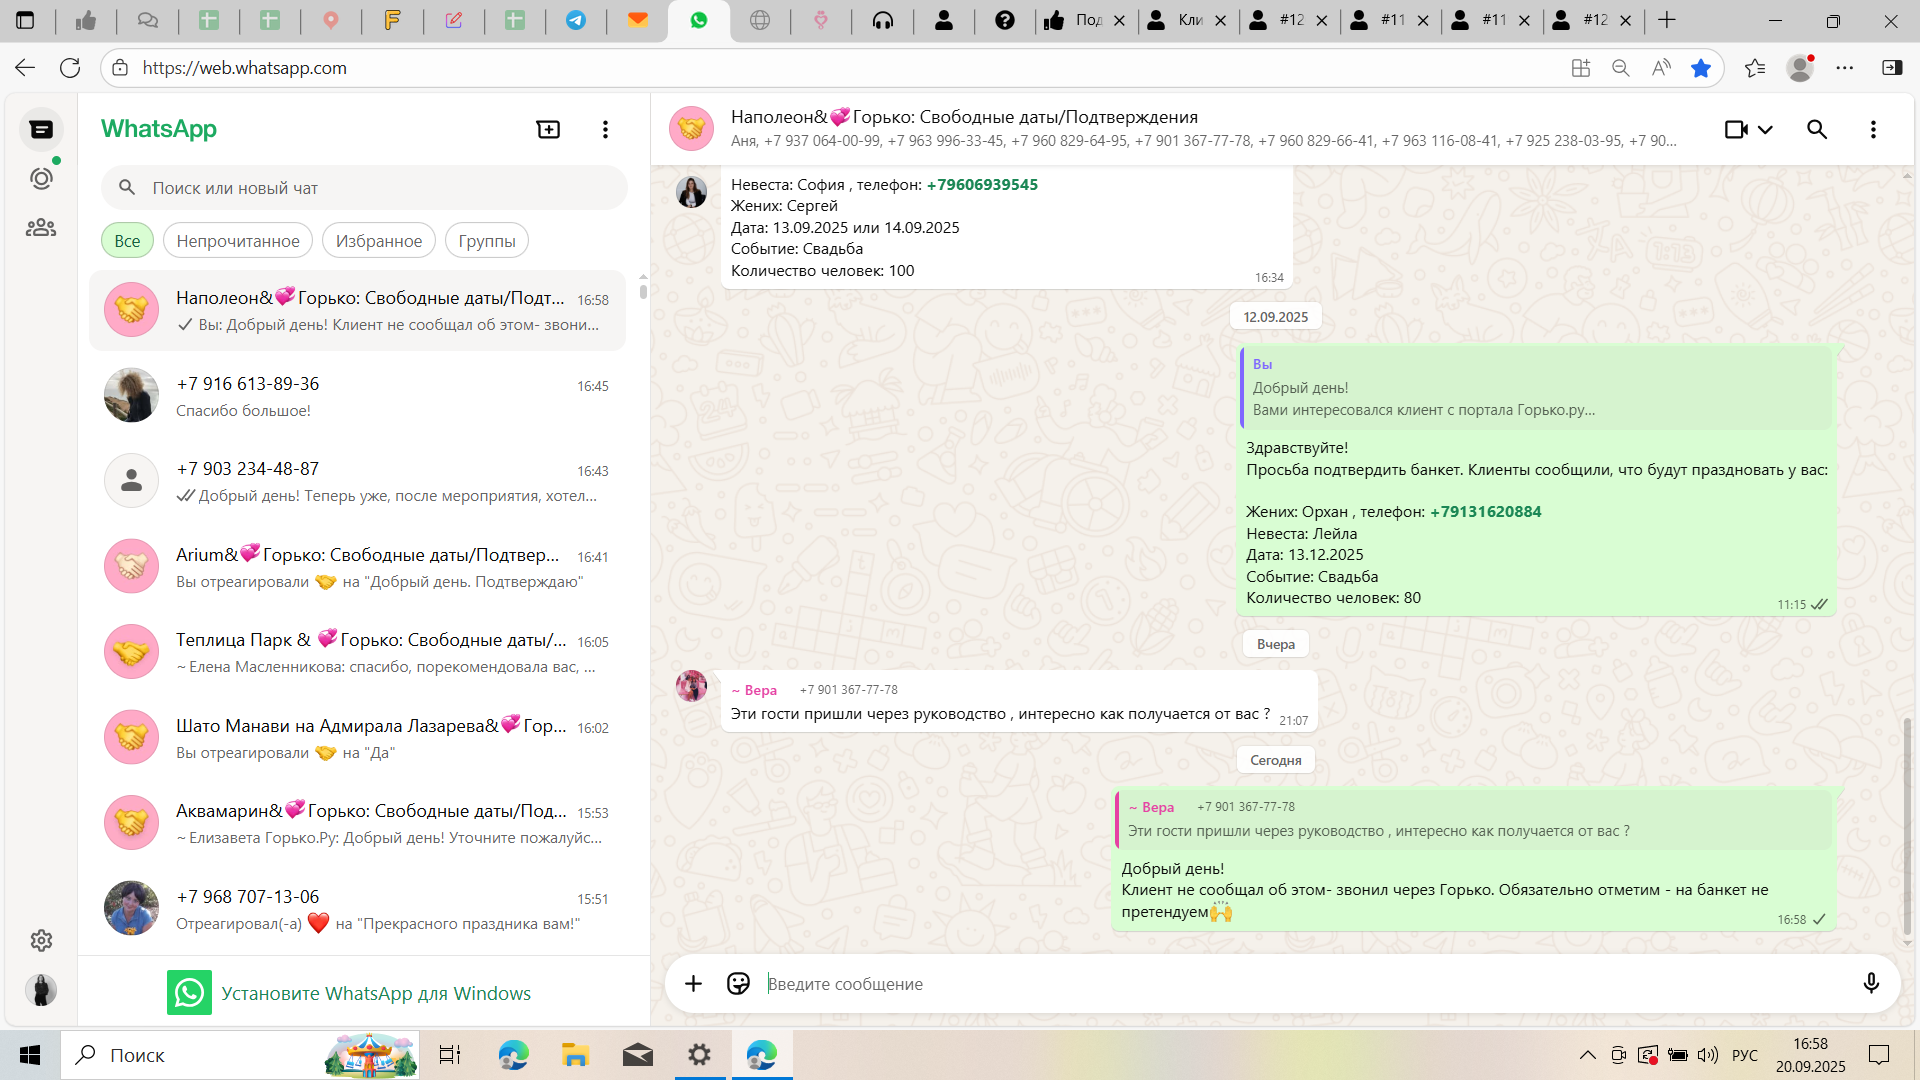Open WhatsApp settings gear icon

click(41, 940)
